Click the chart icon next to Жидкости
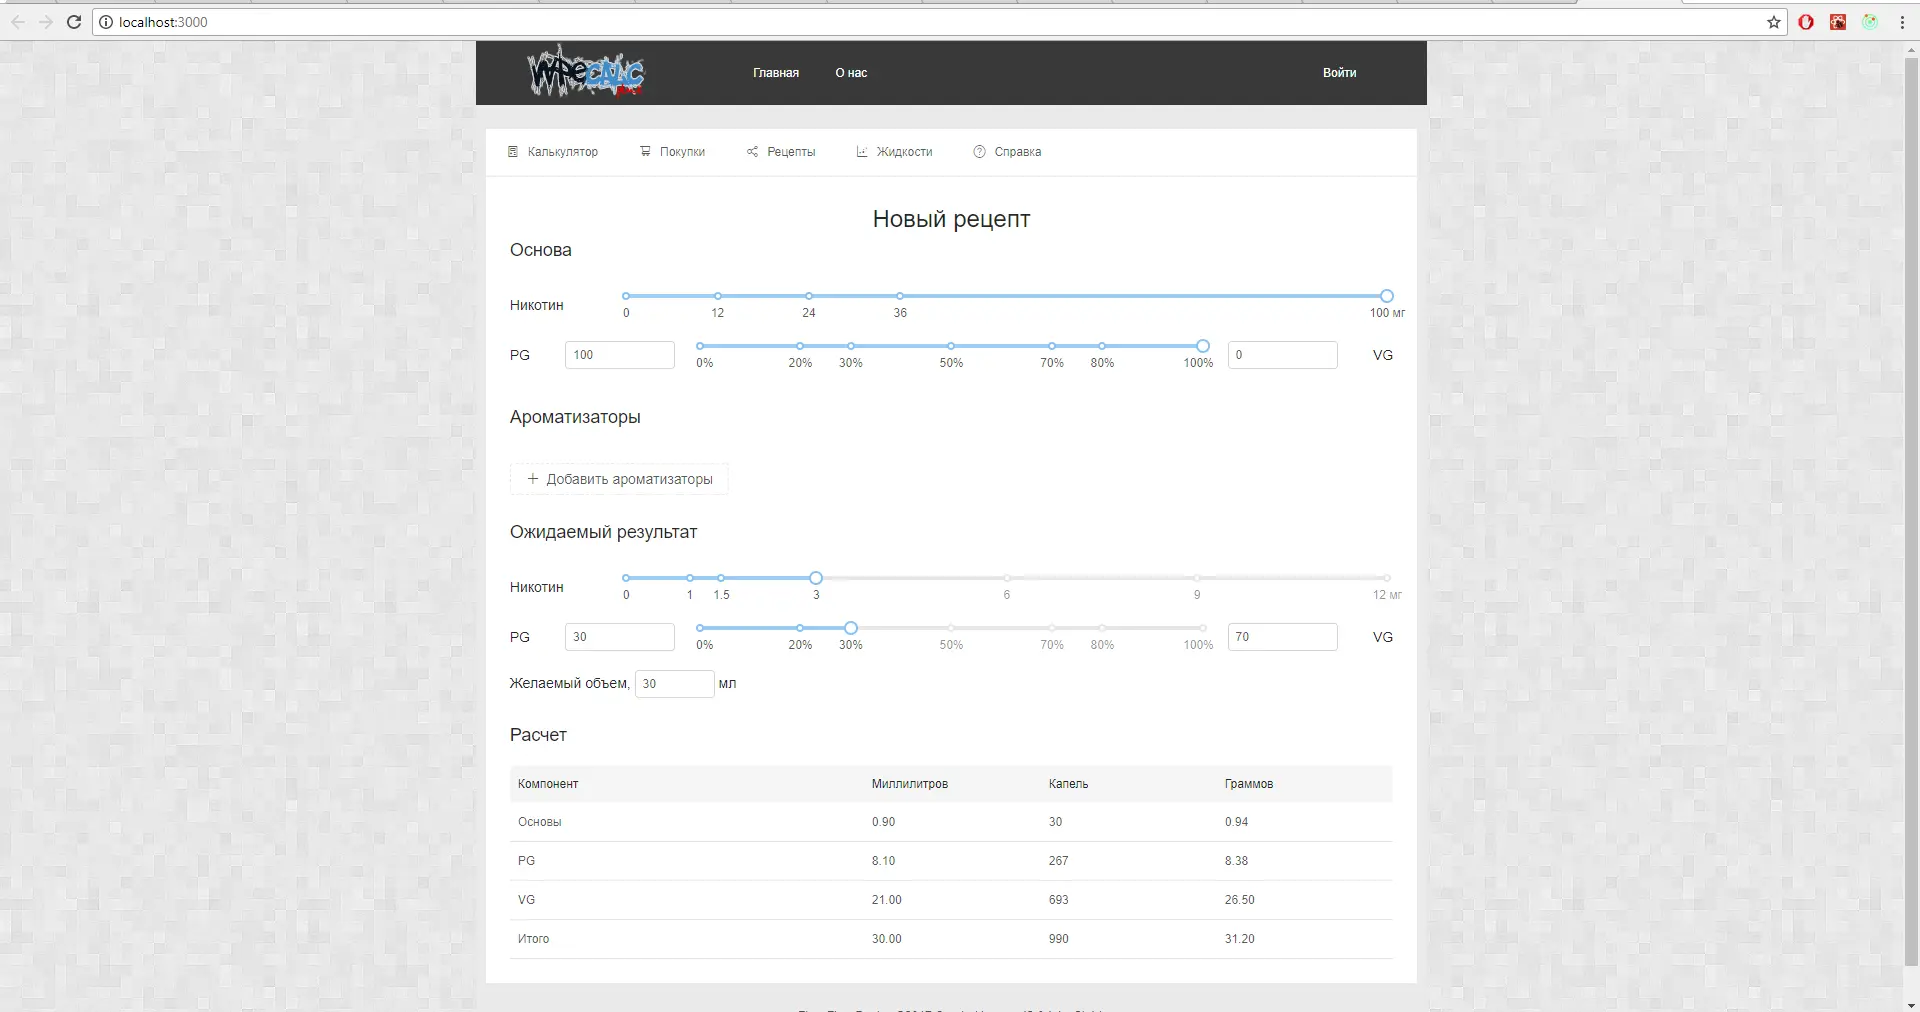The image size is (1920, 1012). [x=862, y=152]
